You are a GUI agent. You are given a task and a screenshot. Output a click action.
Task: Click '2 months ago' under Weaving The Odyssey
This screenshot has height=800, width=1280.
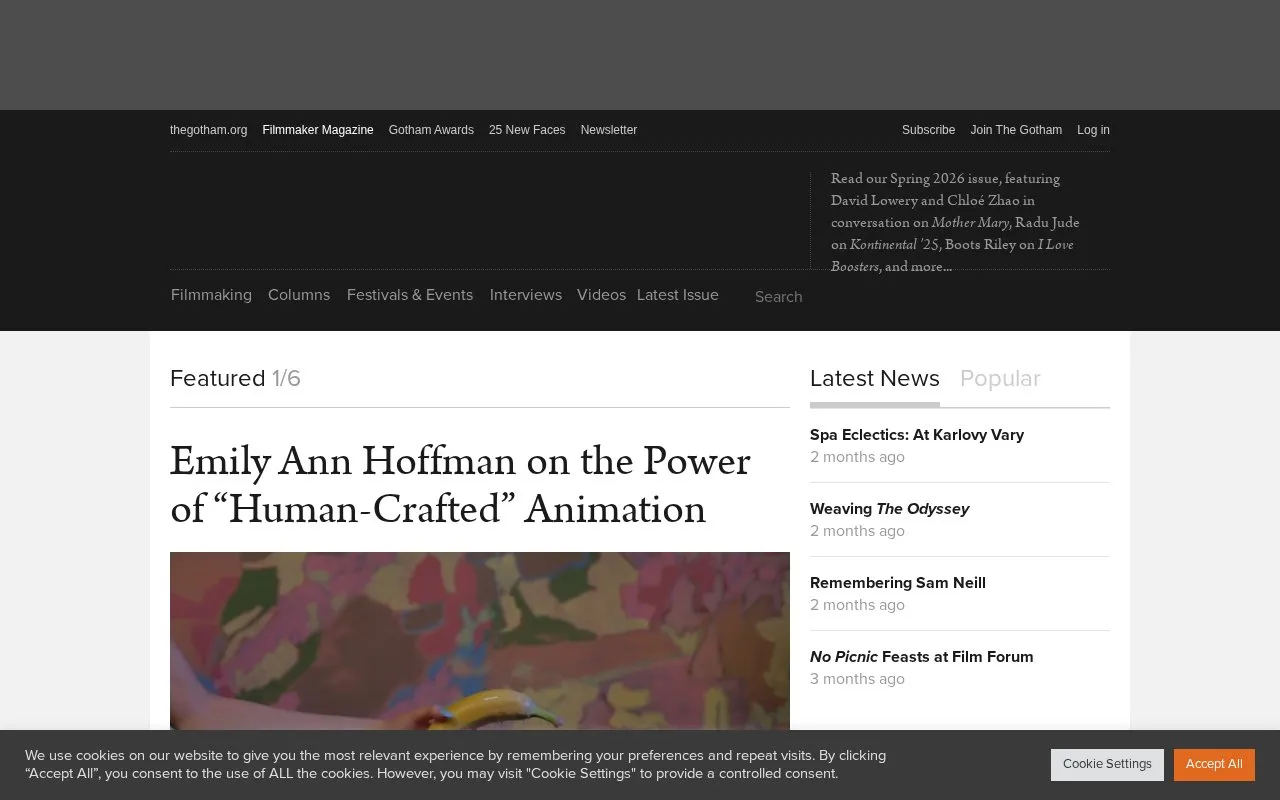tap(857, 531)
